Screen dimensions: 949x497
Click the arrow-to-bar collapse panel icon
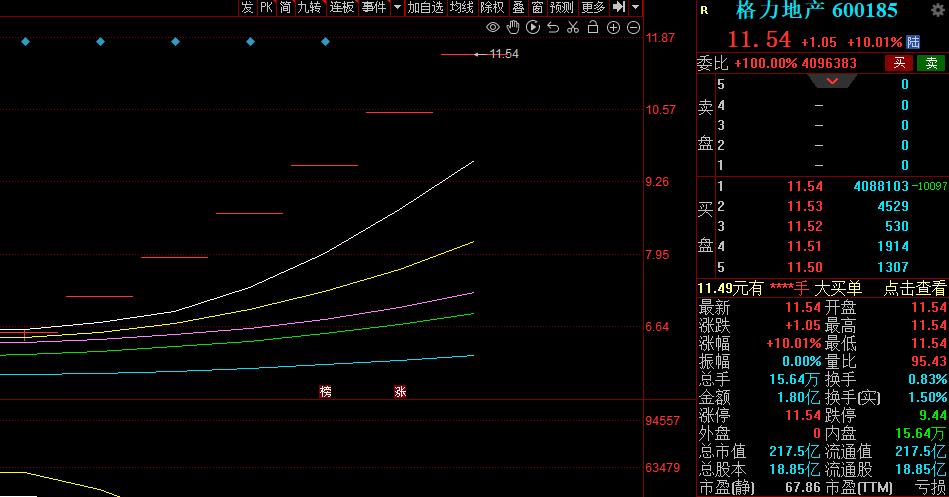618,7
